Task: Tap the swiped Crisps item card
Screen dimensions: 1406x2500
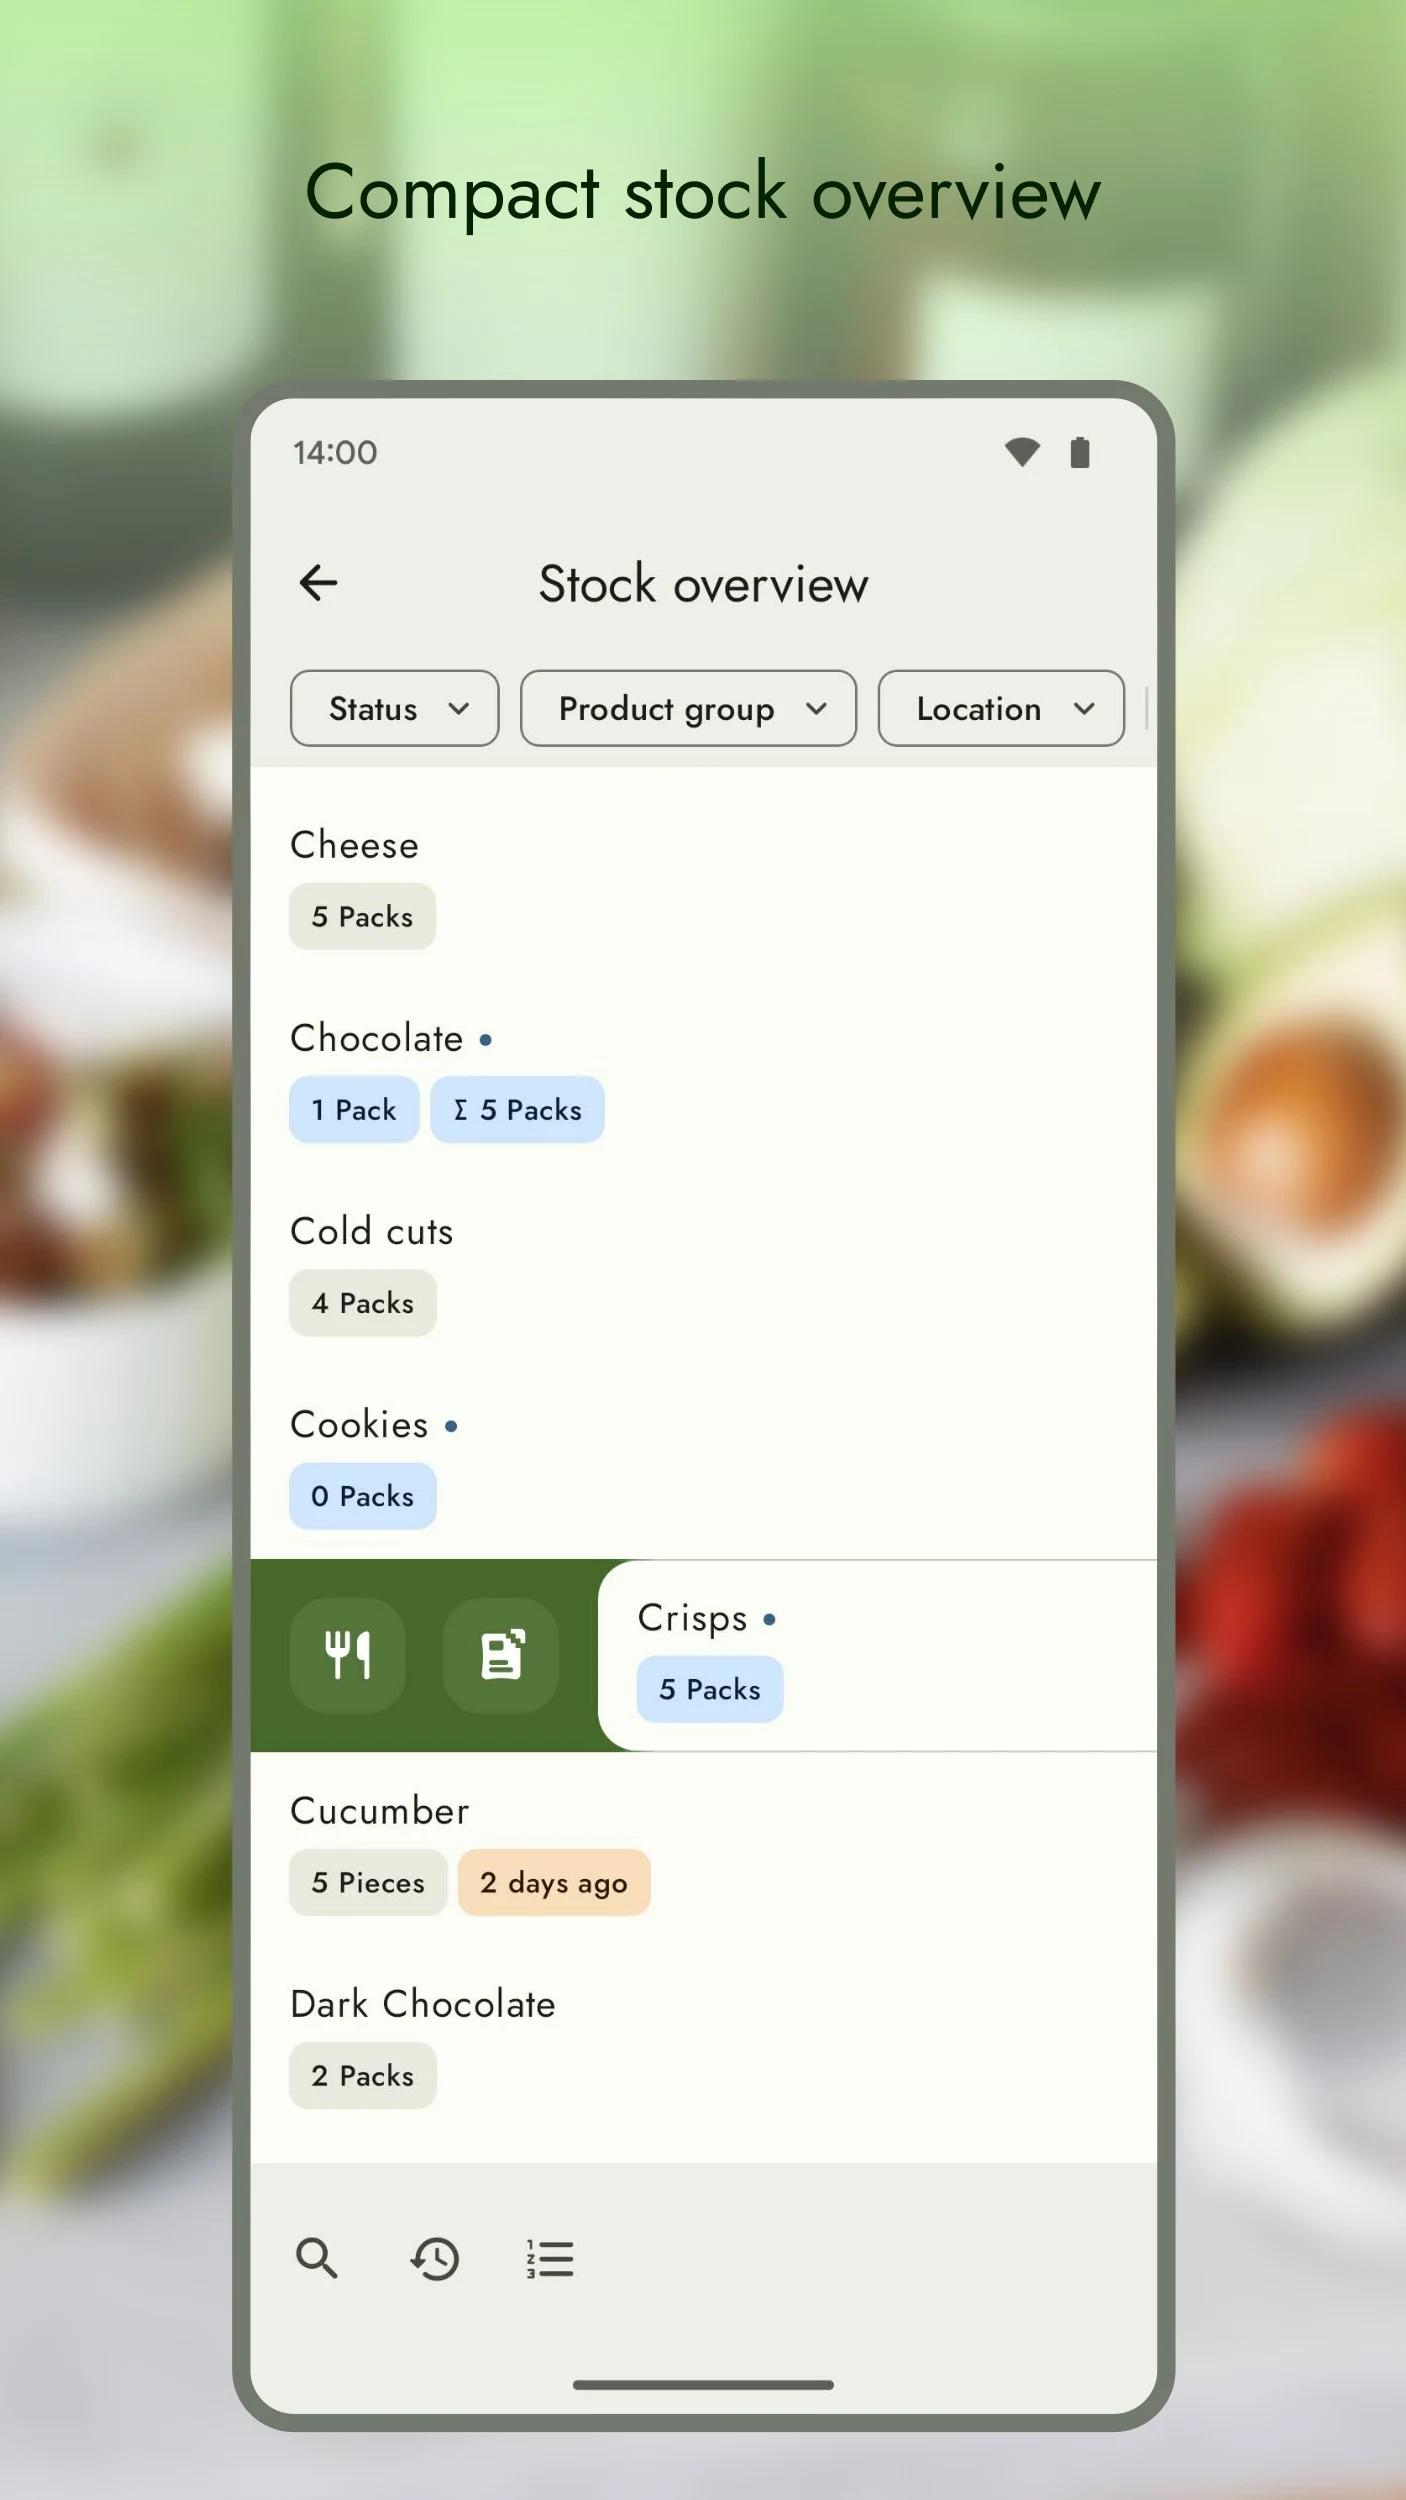Action: 900,1655
